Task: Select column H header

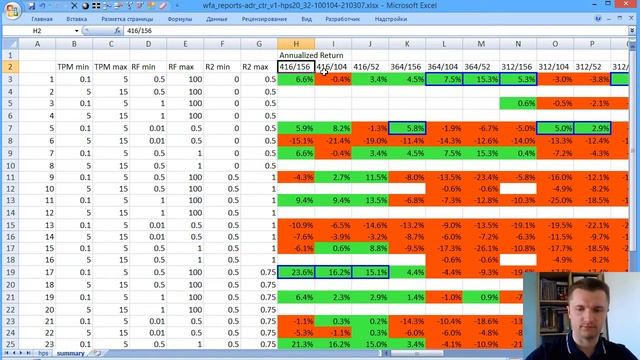Action: [x=296, y=44]
